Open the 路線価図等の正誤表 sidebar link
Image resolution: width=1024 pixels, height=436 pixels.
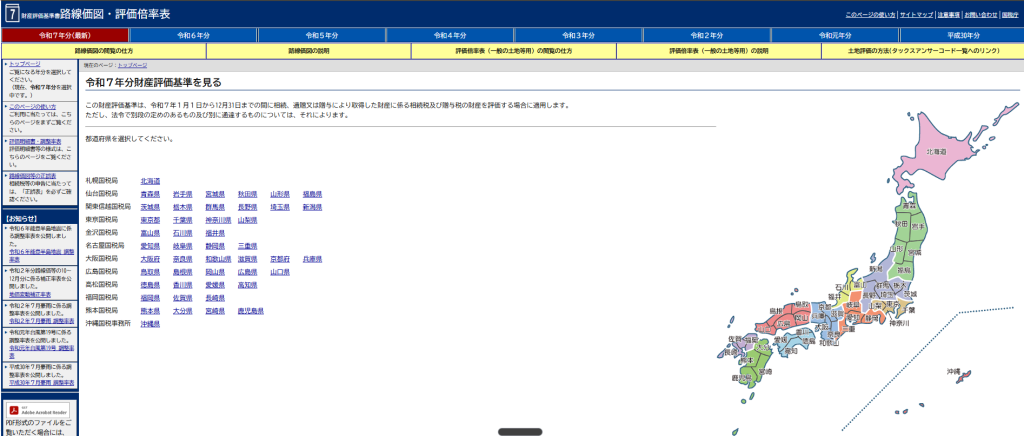tap(34, 175)
